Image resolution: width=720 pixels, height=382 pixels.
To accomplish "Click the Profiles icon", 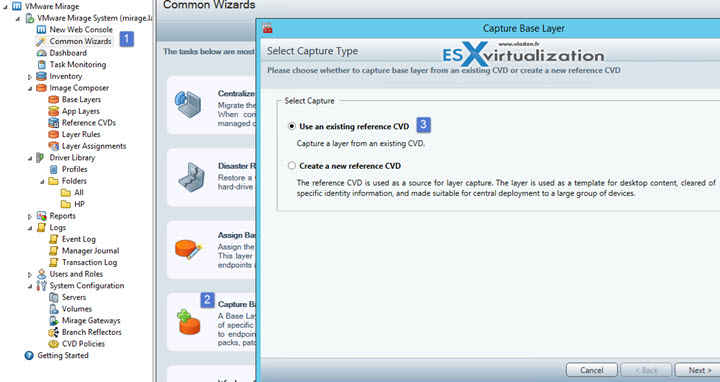I will 54,169.
